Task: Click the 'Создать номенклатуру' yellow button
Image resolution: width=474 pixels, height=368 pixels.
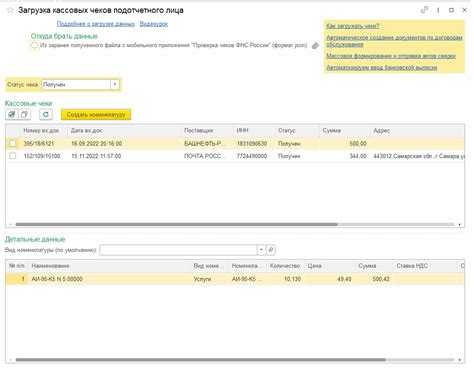Action: tap(96, 115)
